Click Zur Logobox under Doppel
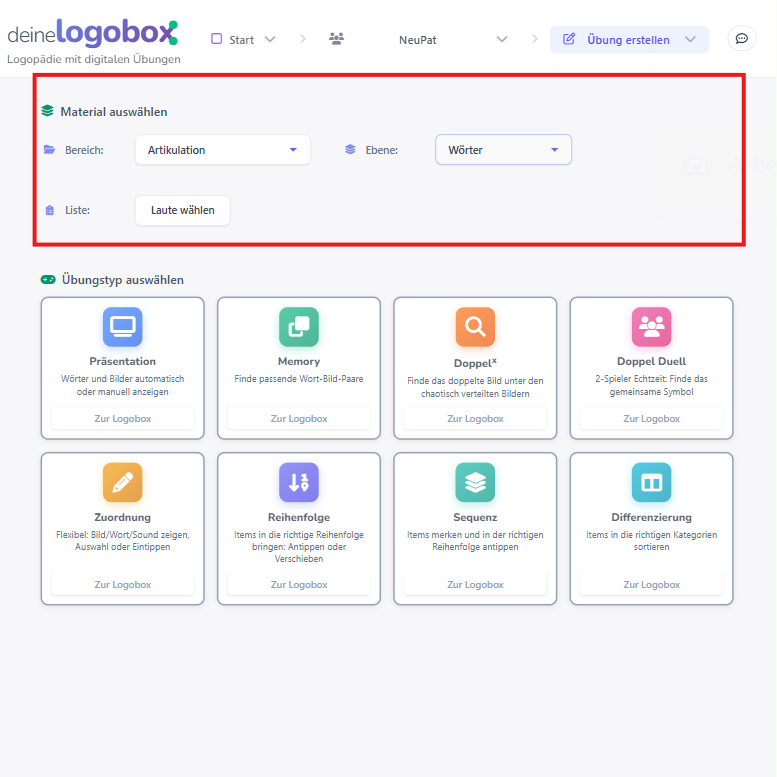The image size is (777, 777). pyautogui.click(x=475, y=418)
